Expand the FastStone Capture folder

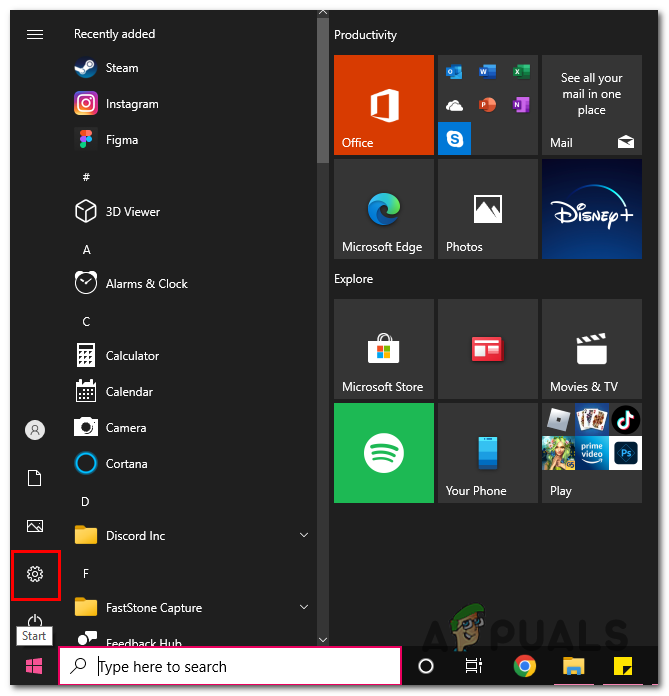(x=304, y=607)
